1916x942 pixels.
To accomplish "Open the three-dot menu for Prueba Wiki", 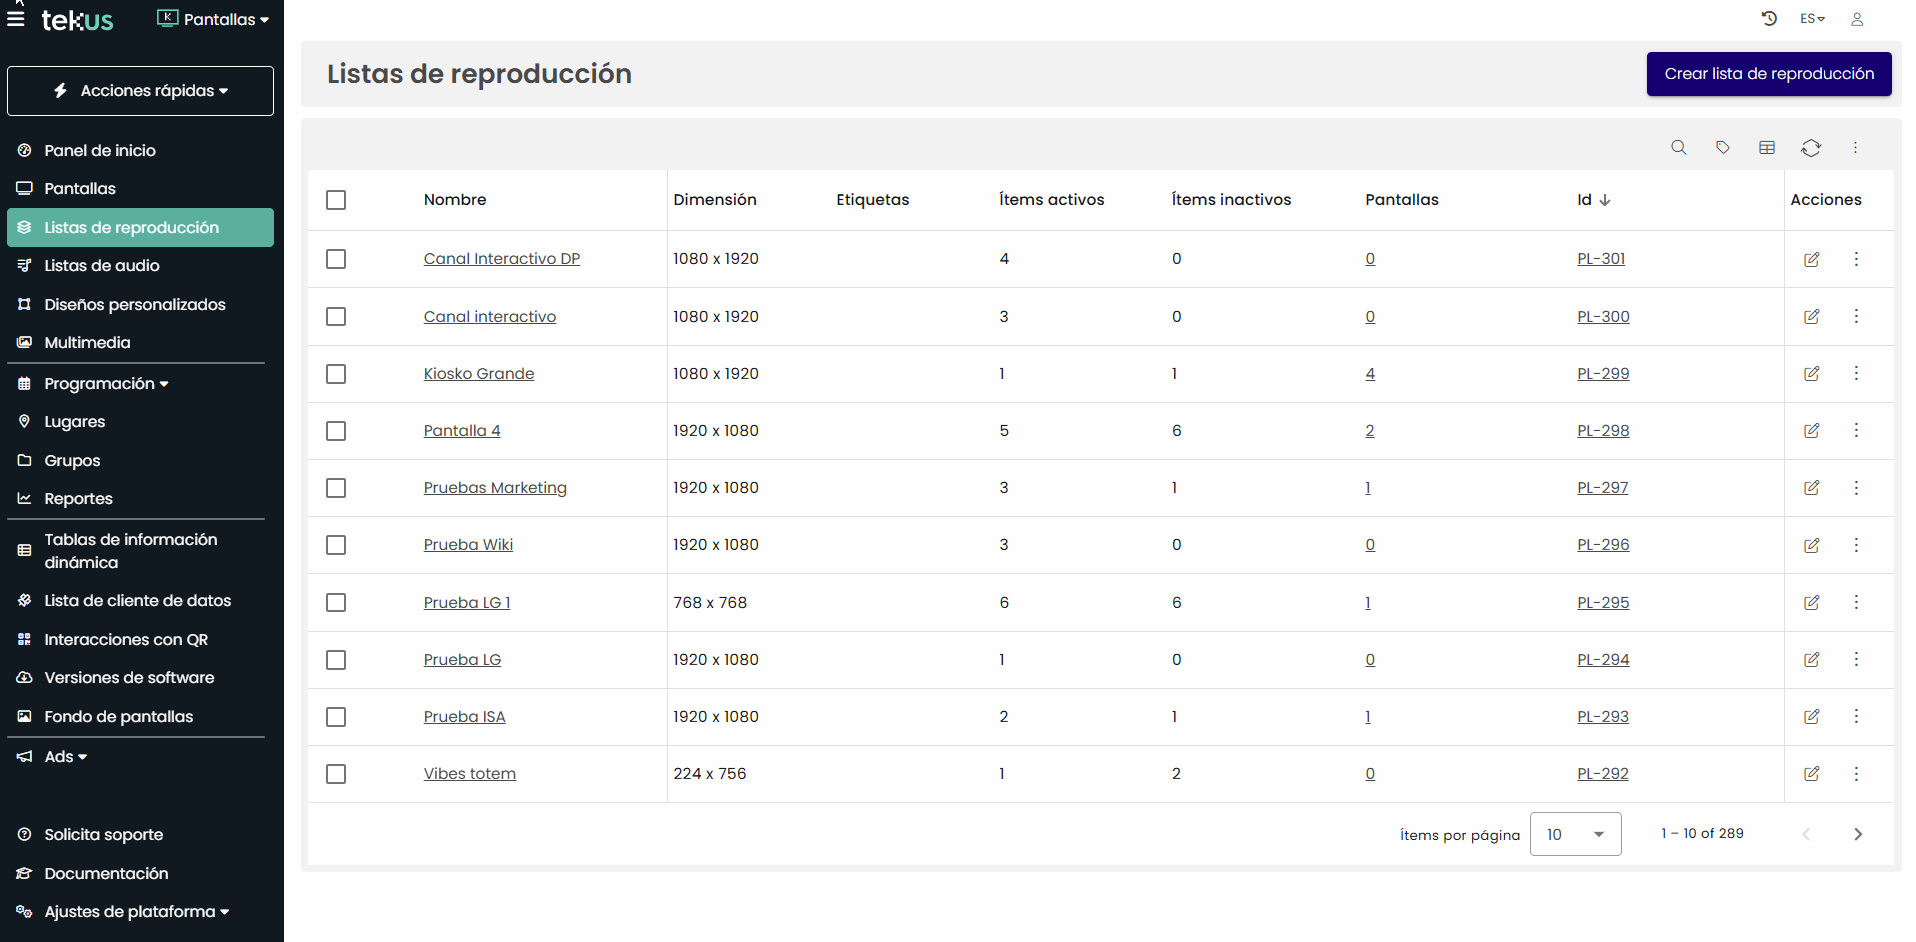I will pyautogui.click(x=1857, y=545).
